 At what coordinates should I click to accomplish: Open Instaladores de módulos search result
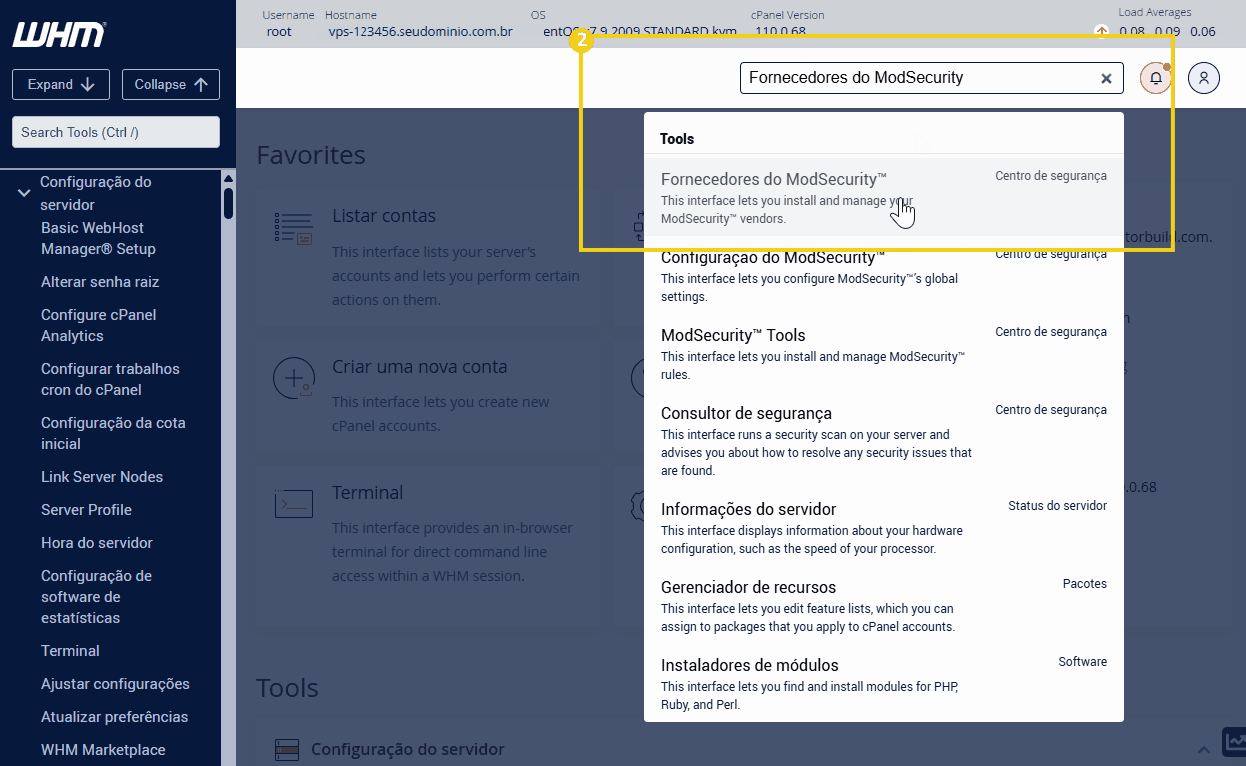pyautogui.click(x=884, y=684)
